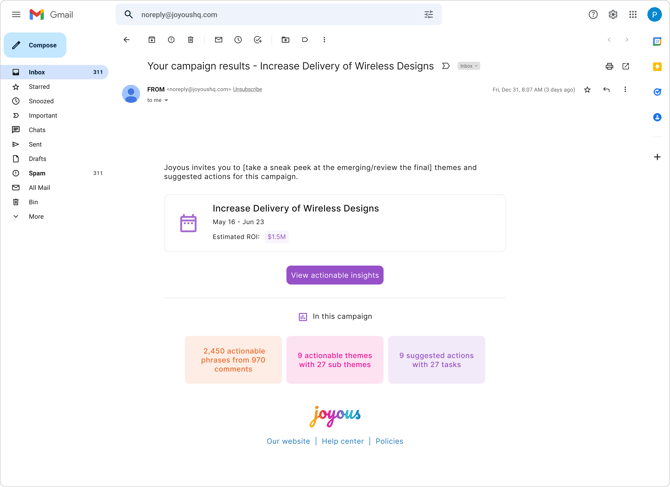Screen dimensions: 670x487
Task: Star this email from Joyous
Action: 587,90
